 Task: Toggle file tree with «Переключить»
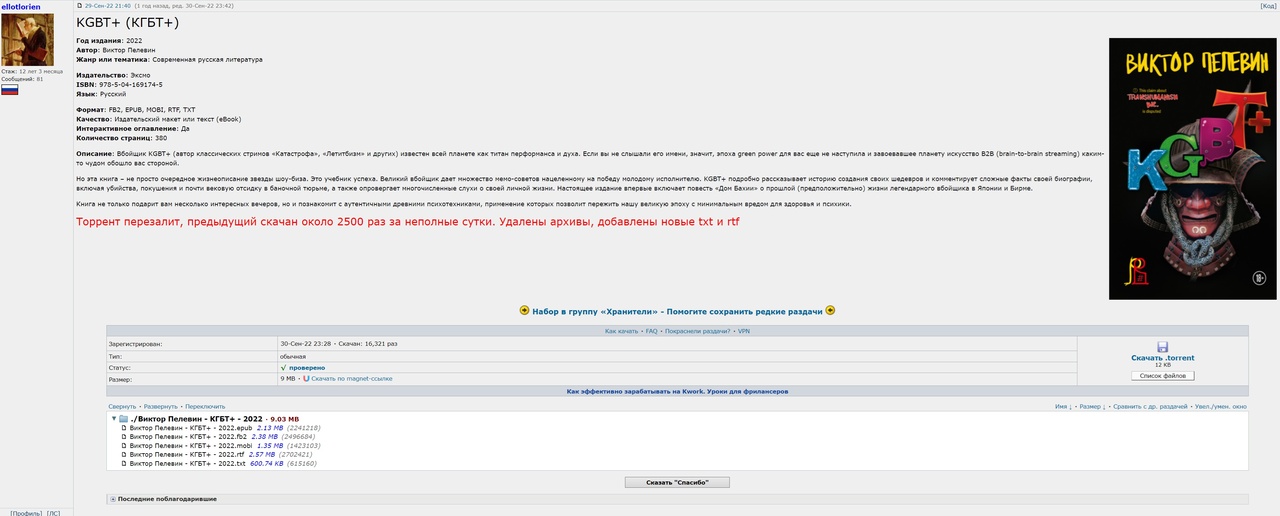[205, 407]
